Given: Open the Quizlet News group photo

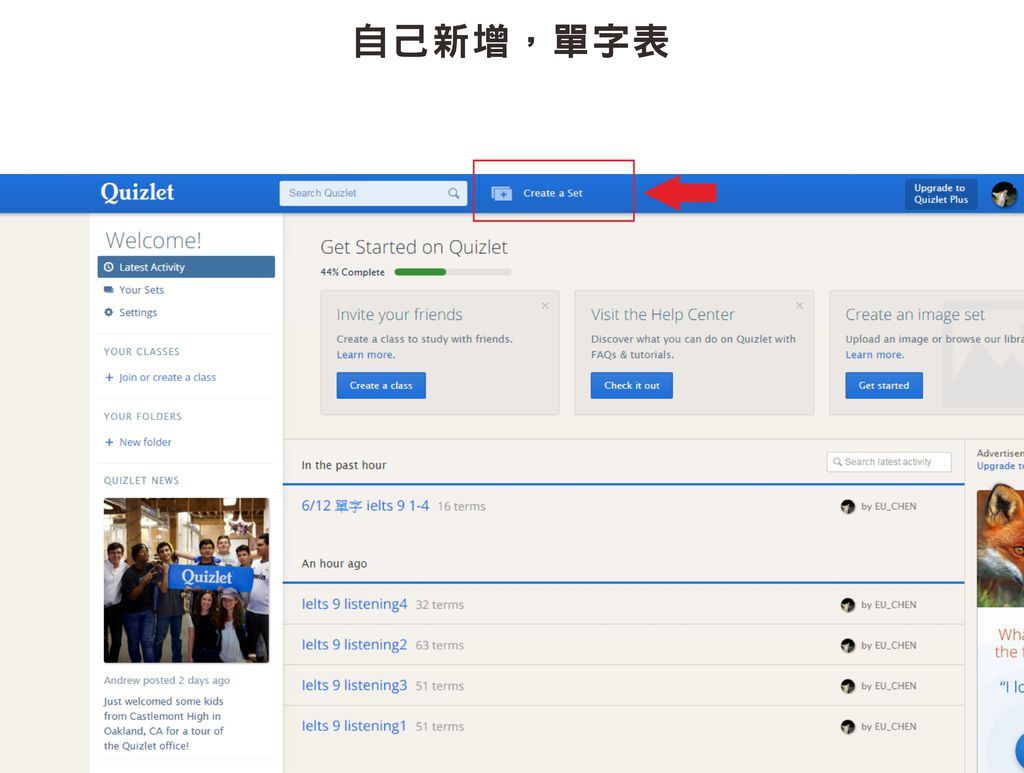Looking at the screenshot, I should coord(186,580).
